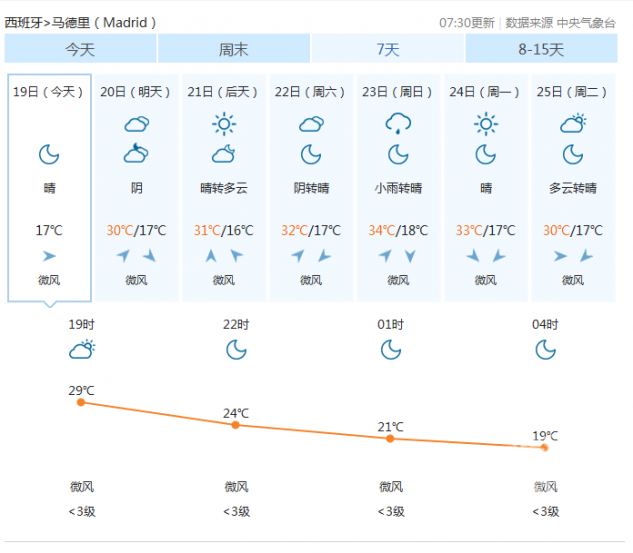This screenshot has width=633, height=553.
Task: Click the moon icon for 22日 night
Action: coord(311,155)
